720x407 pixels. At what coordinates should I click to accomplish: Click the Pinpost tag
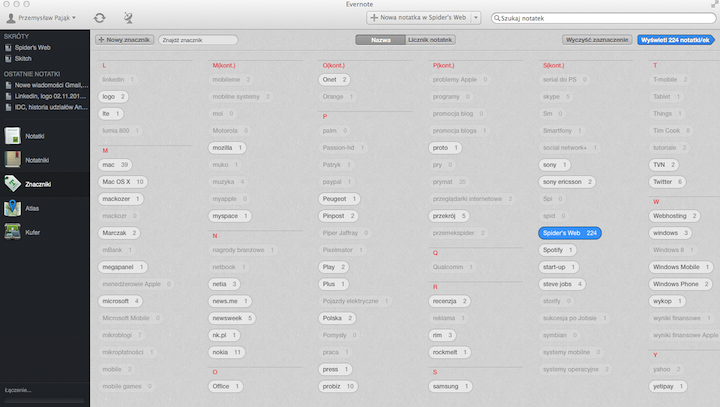point(338,216)
